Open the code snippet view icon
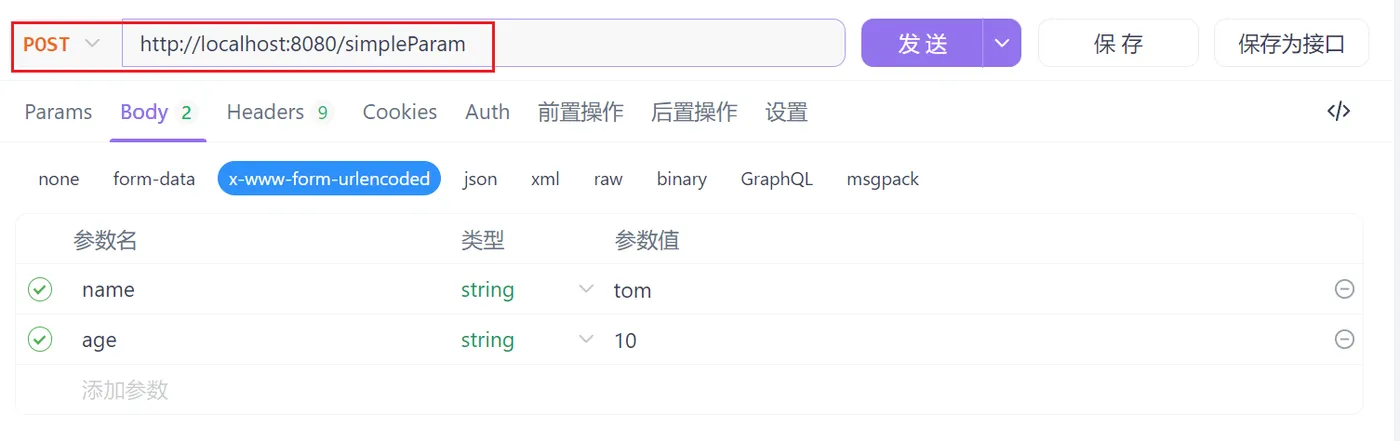1400x441 pixels. click(1338, 111)
